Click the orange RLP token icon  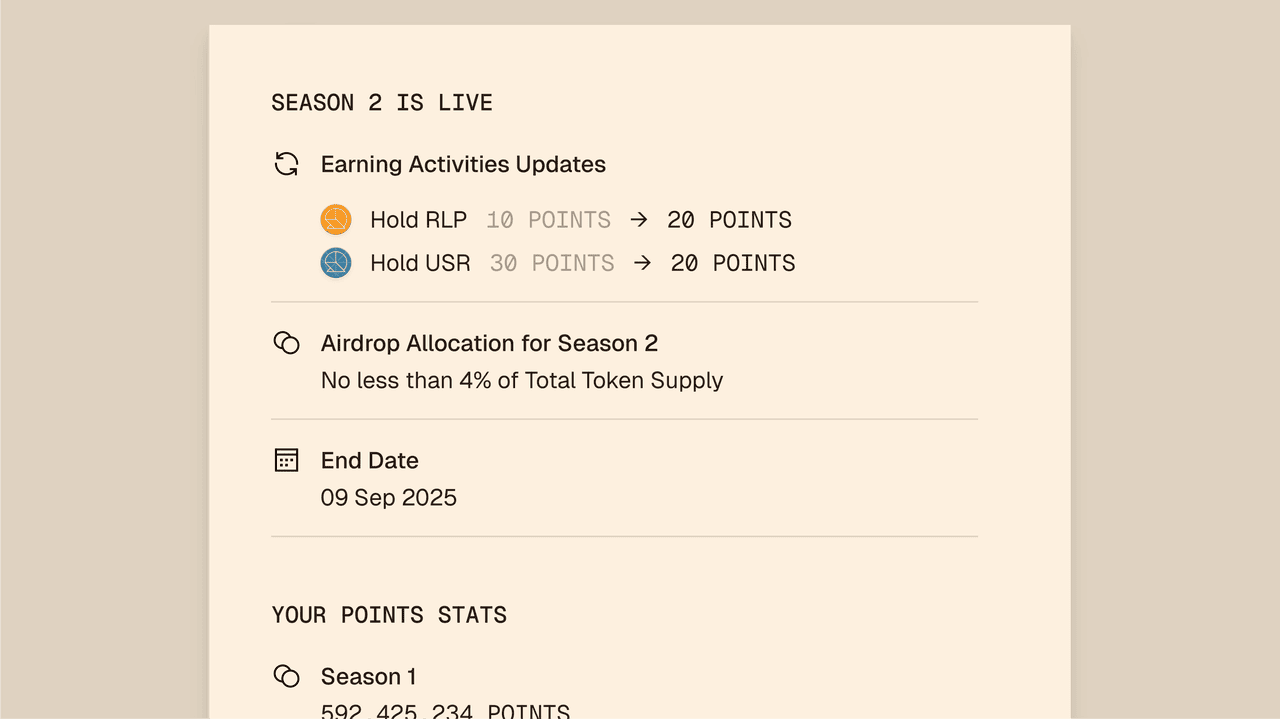click(336, 220)
